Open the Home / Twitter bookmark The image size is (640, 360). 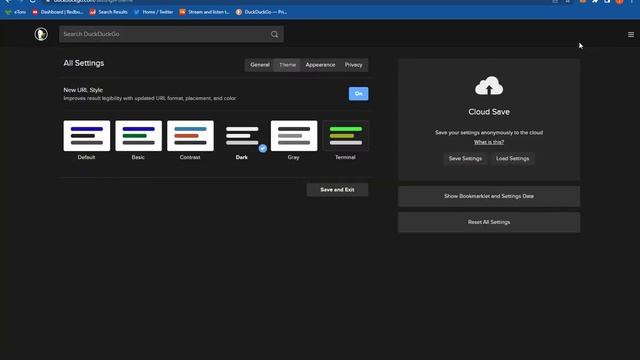click(x=154, y=12)
